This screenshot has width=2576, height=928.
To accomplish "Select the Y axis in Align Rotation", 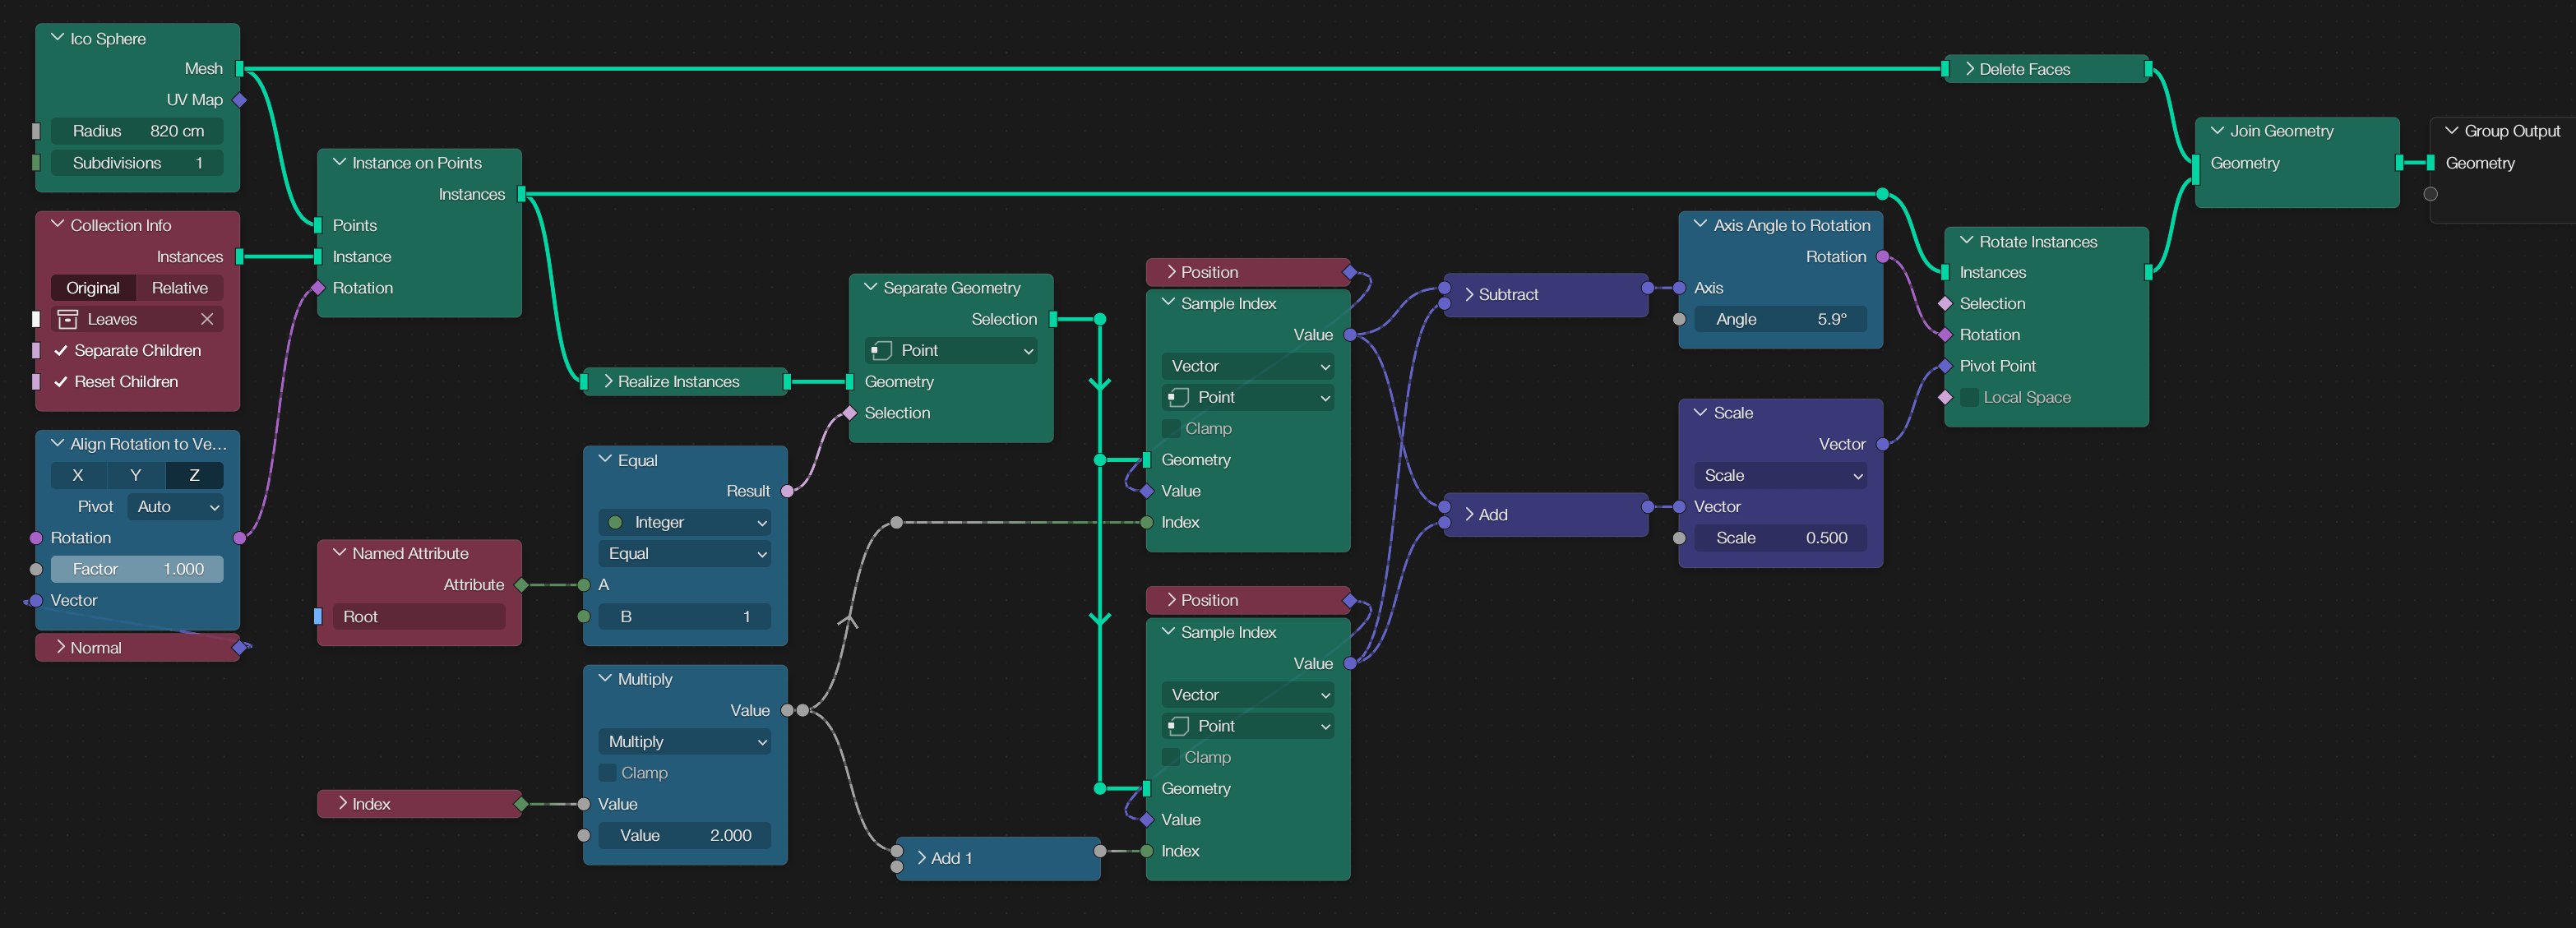I will click(x=136, y=475).
